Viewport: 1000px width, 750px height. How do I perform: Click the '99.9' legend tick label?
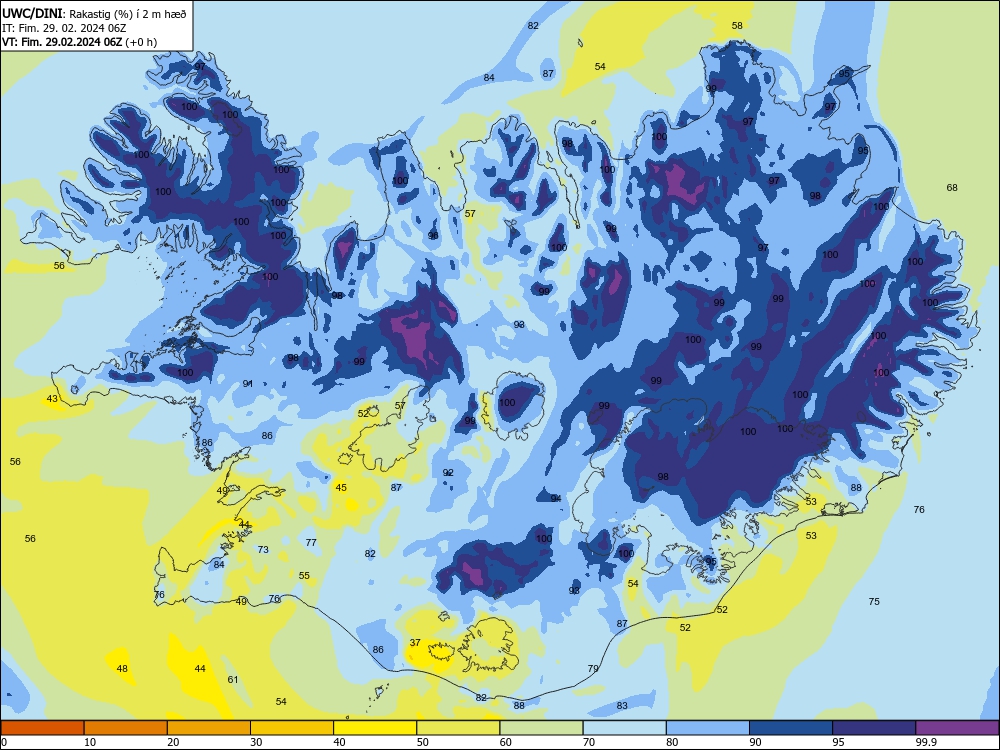[926, 742]
